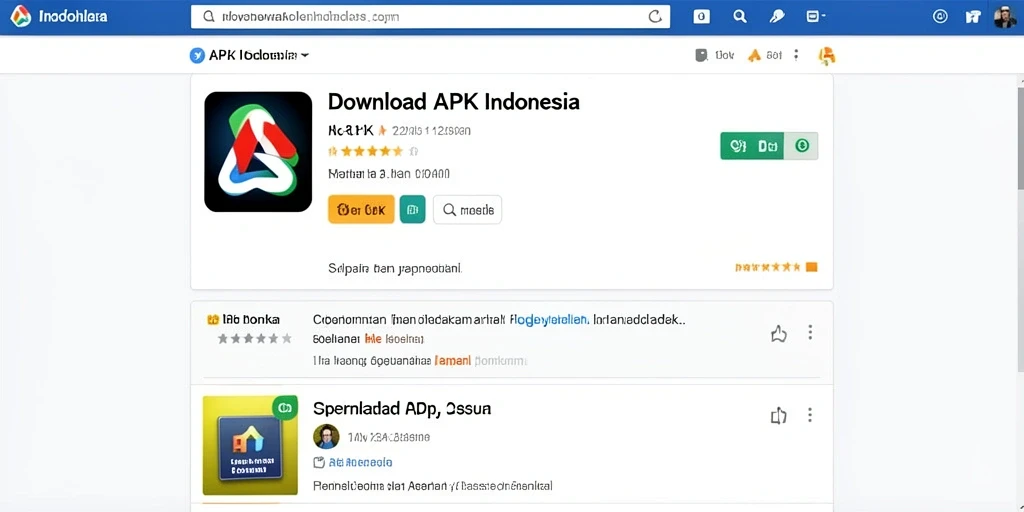Open three-dot menu on lab bonka review
1024x512 pixels.
tap(810, 332)
